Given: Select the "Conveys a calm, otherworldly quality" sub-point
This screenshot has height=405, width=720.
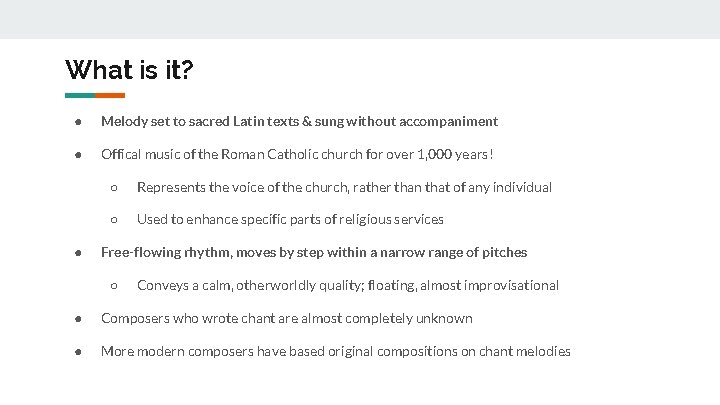Looking at the screenshot, I should pyautogui.click(x=347, y=286).
